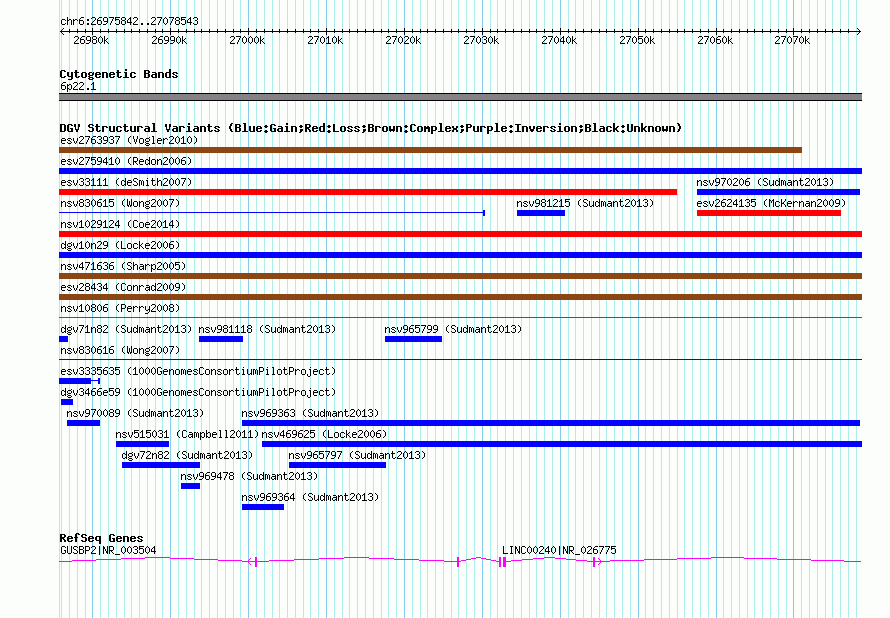
Task: Click the brown nsv471636 Sharp2005 bar
Action: (460, 276)
